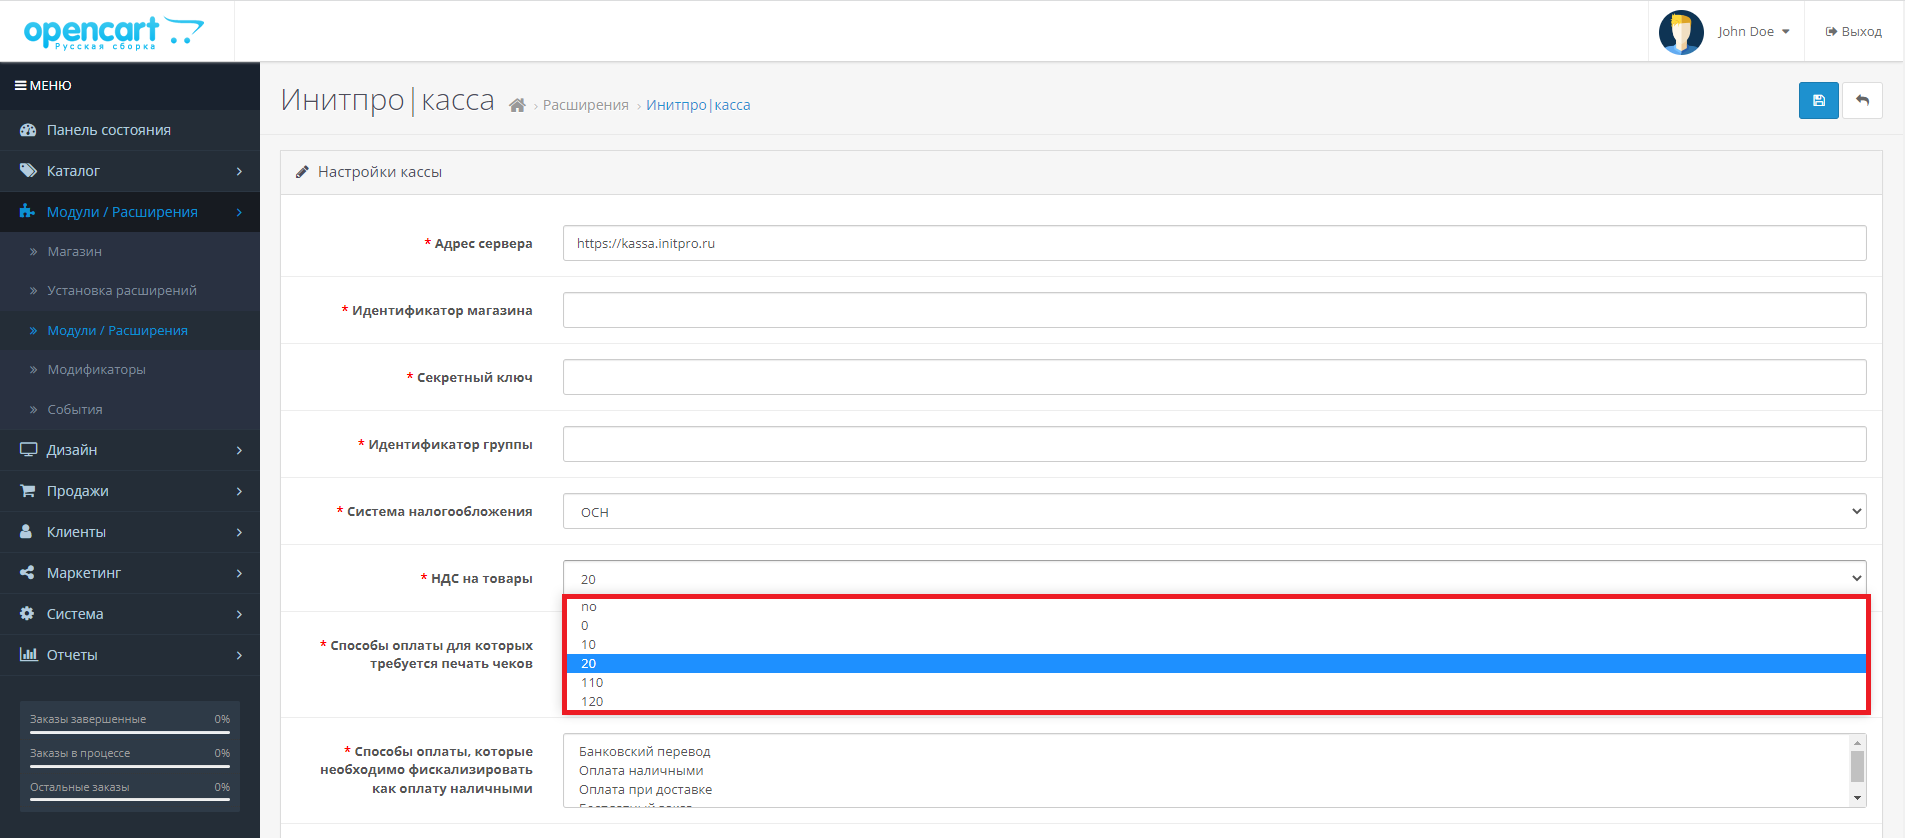Expand the Клиенты menu chevron
The image size is (1905, 838).
point(239,532)
